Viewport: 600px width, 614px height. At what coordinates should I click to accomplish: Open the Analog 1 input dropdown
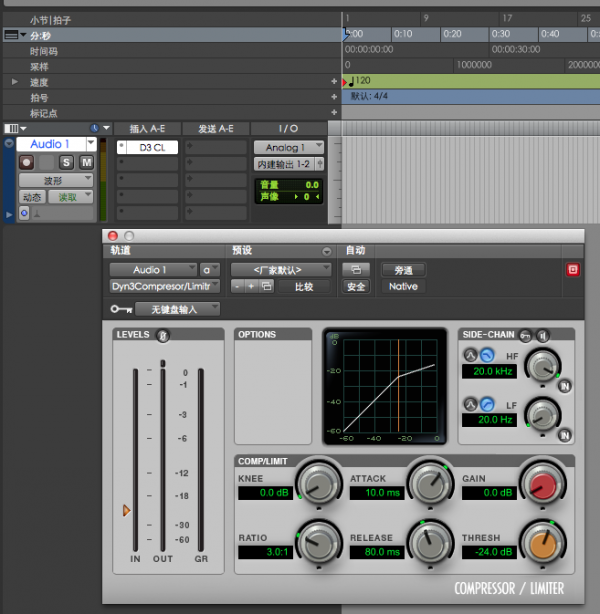[x=288, y=147]
